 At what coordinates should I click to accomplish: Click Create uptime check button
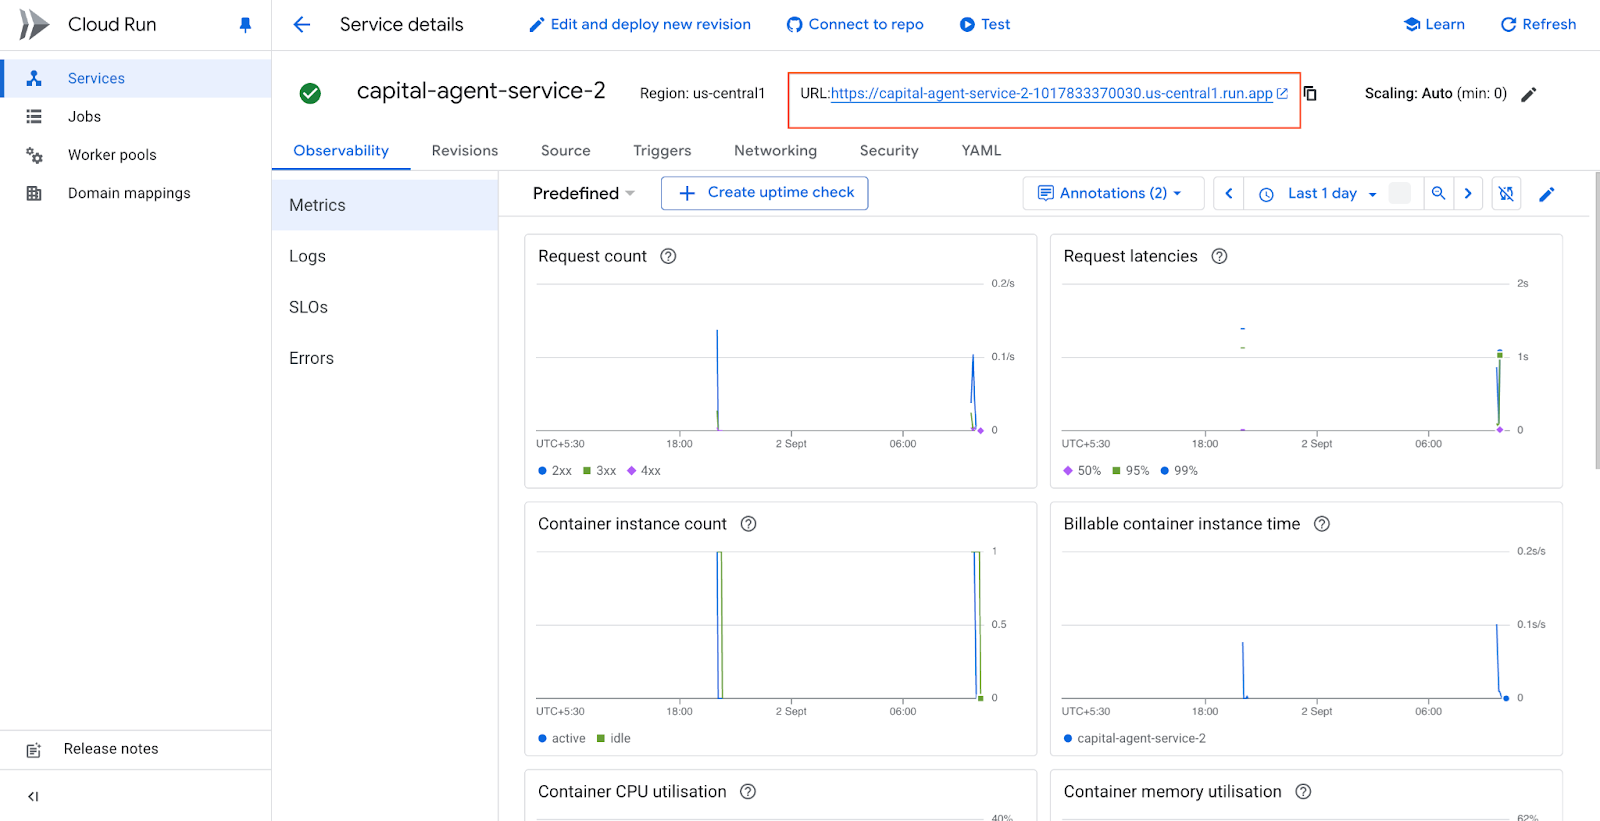764,193
